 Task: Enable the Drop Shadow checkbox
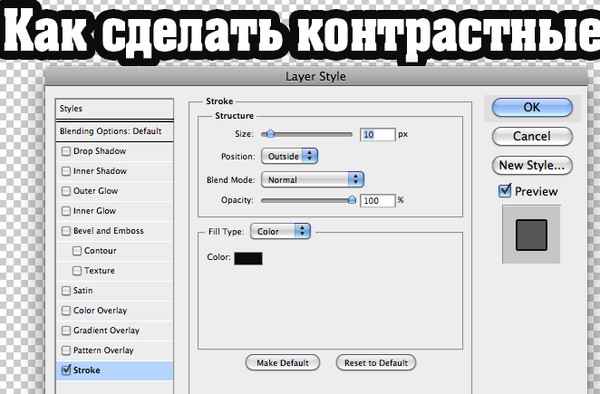(x=66, y=151)
